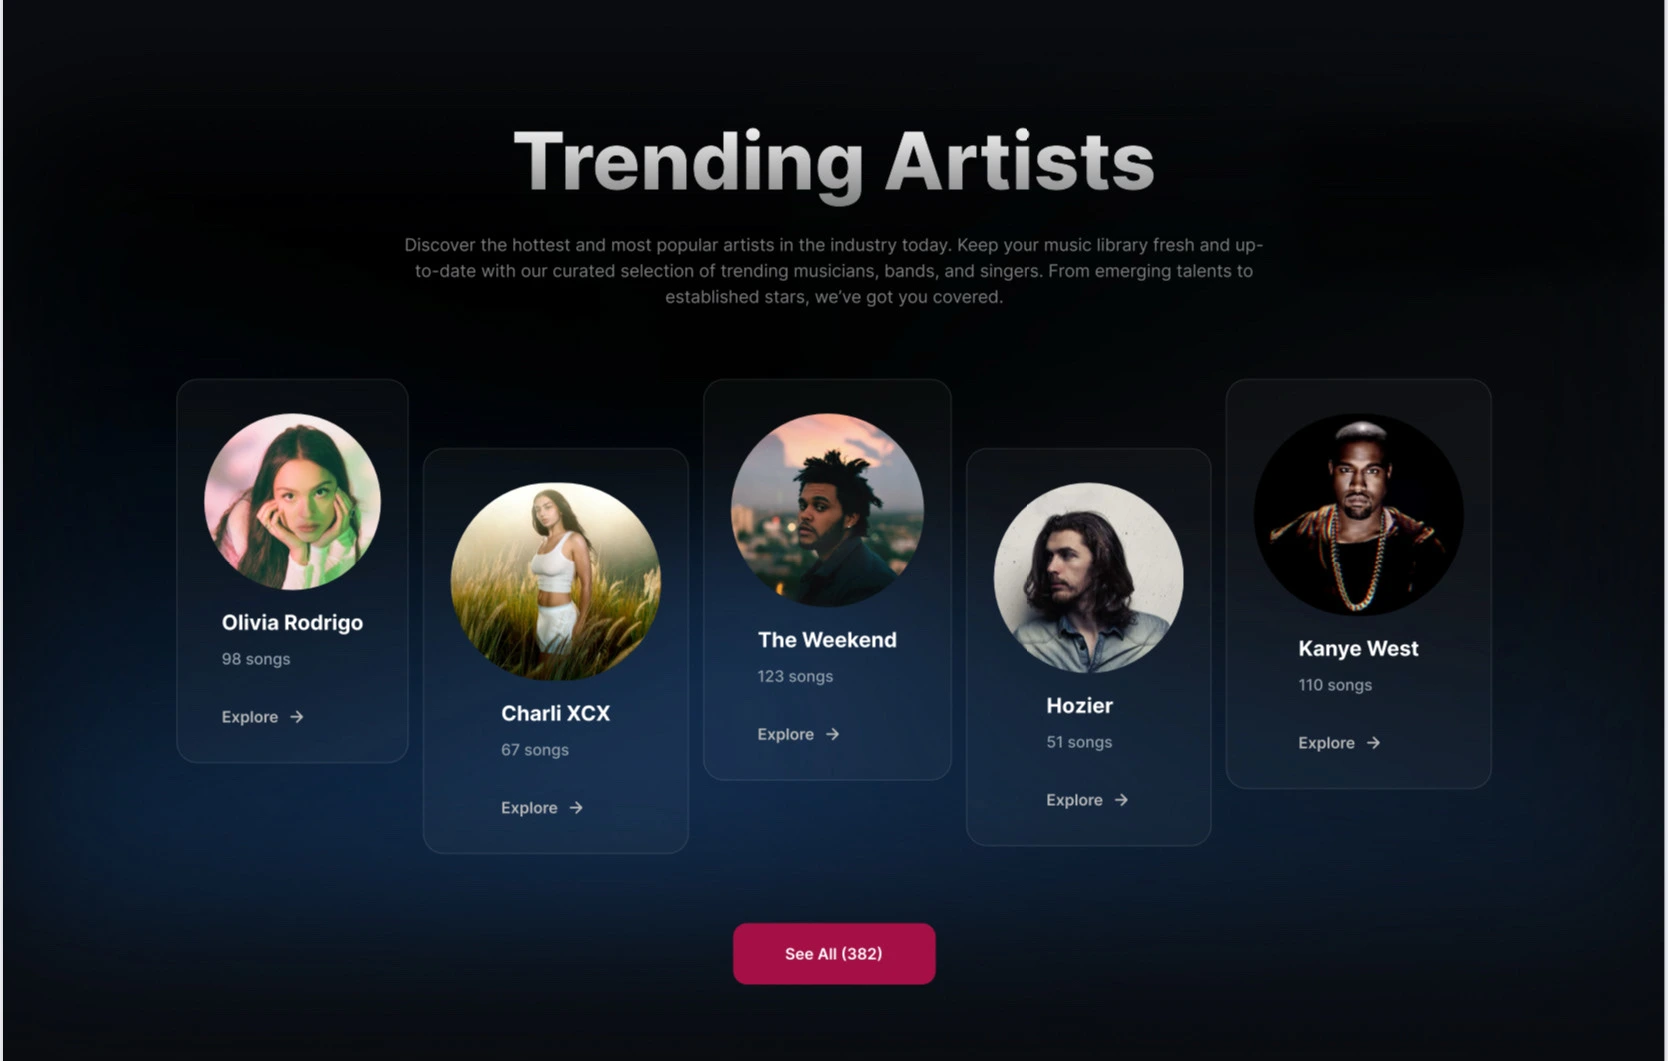Open Hozier's Explore link
The image size is (1668, 1061).
click(x=1087, y=800)
